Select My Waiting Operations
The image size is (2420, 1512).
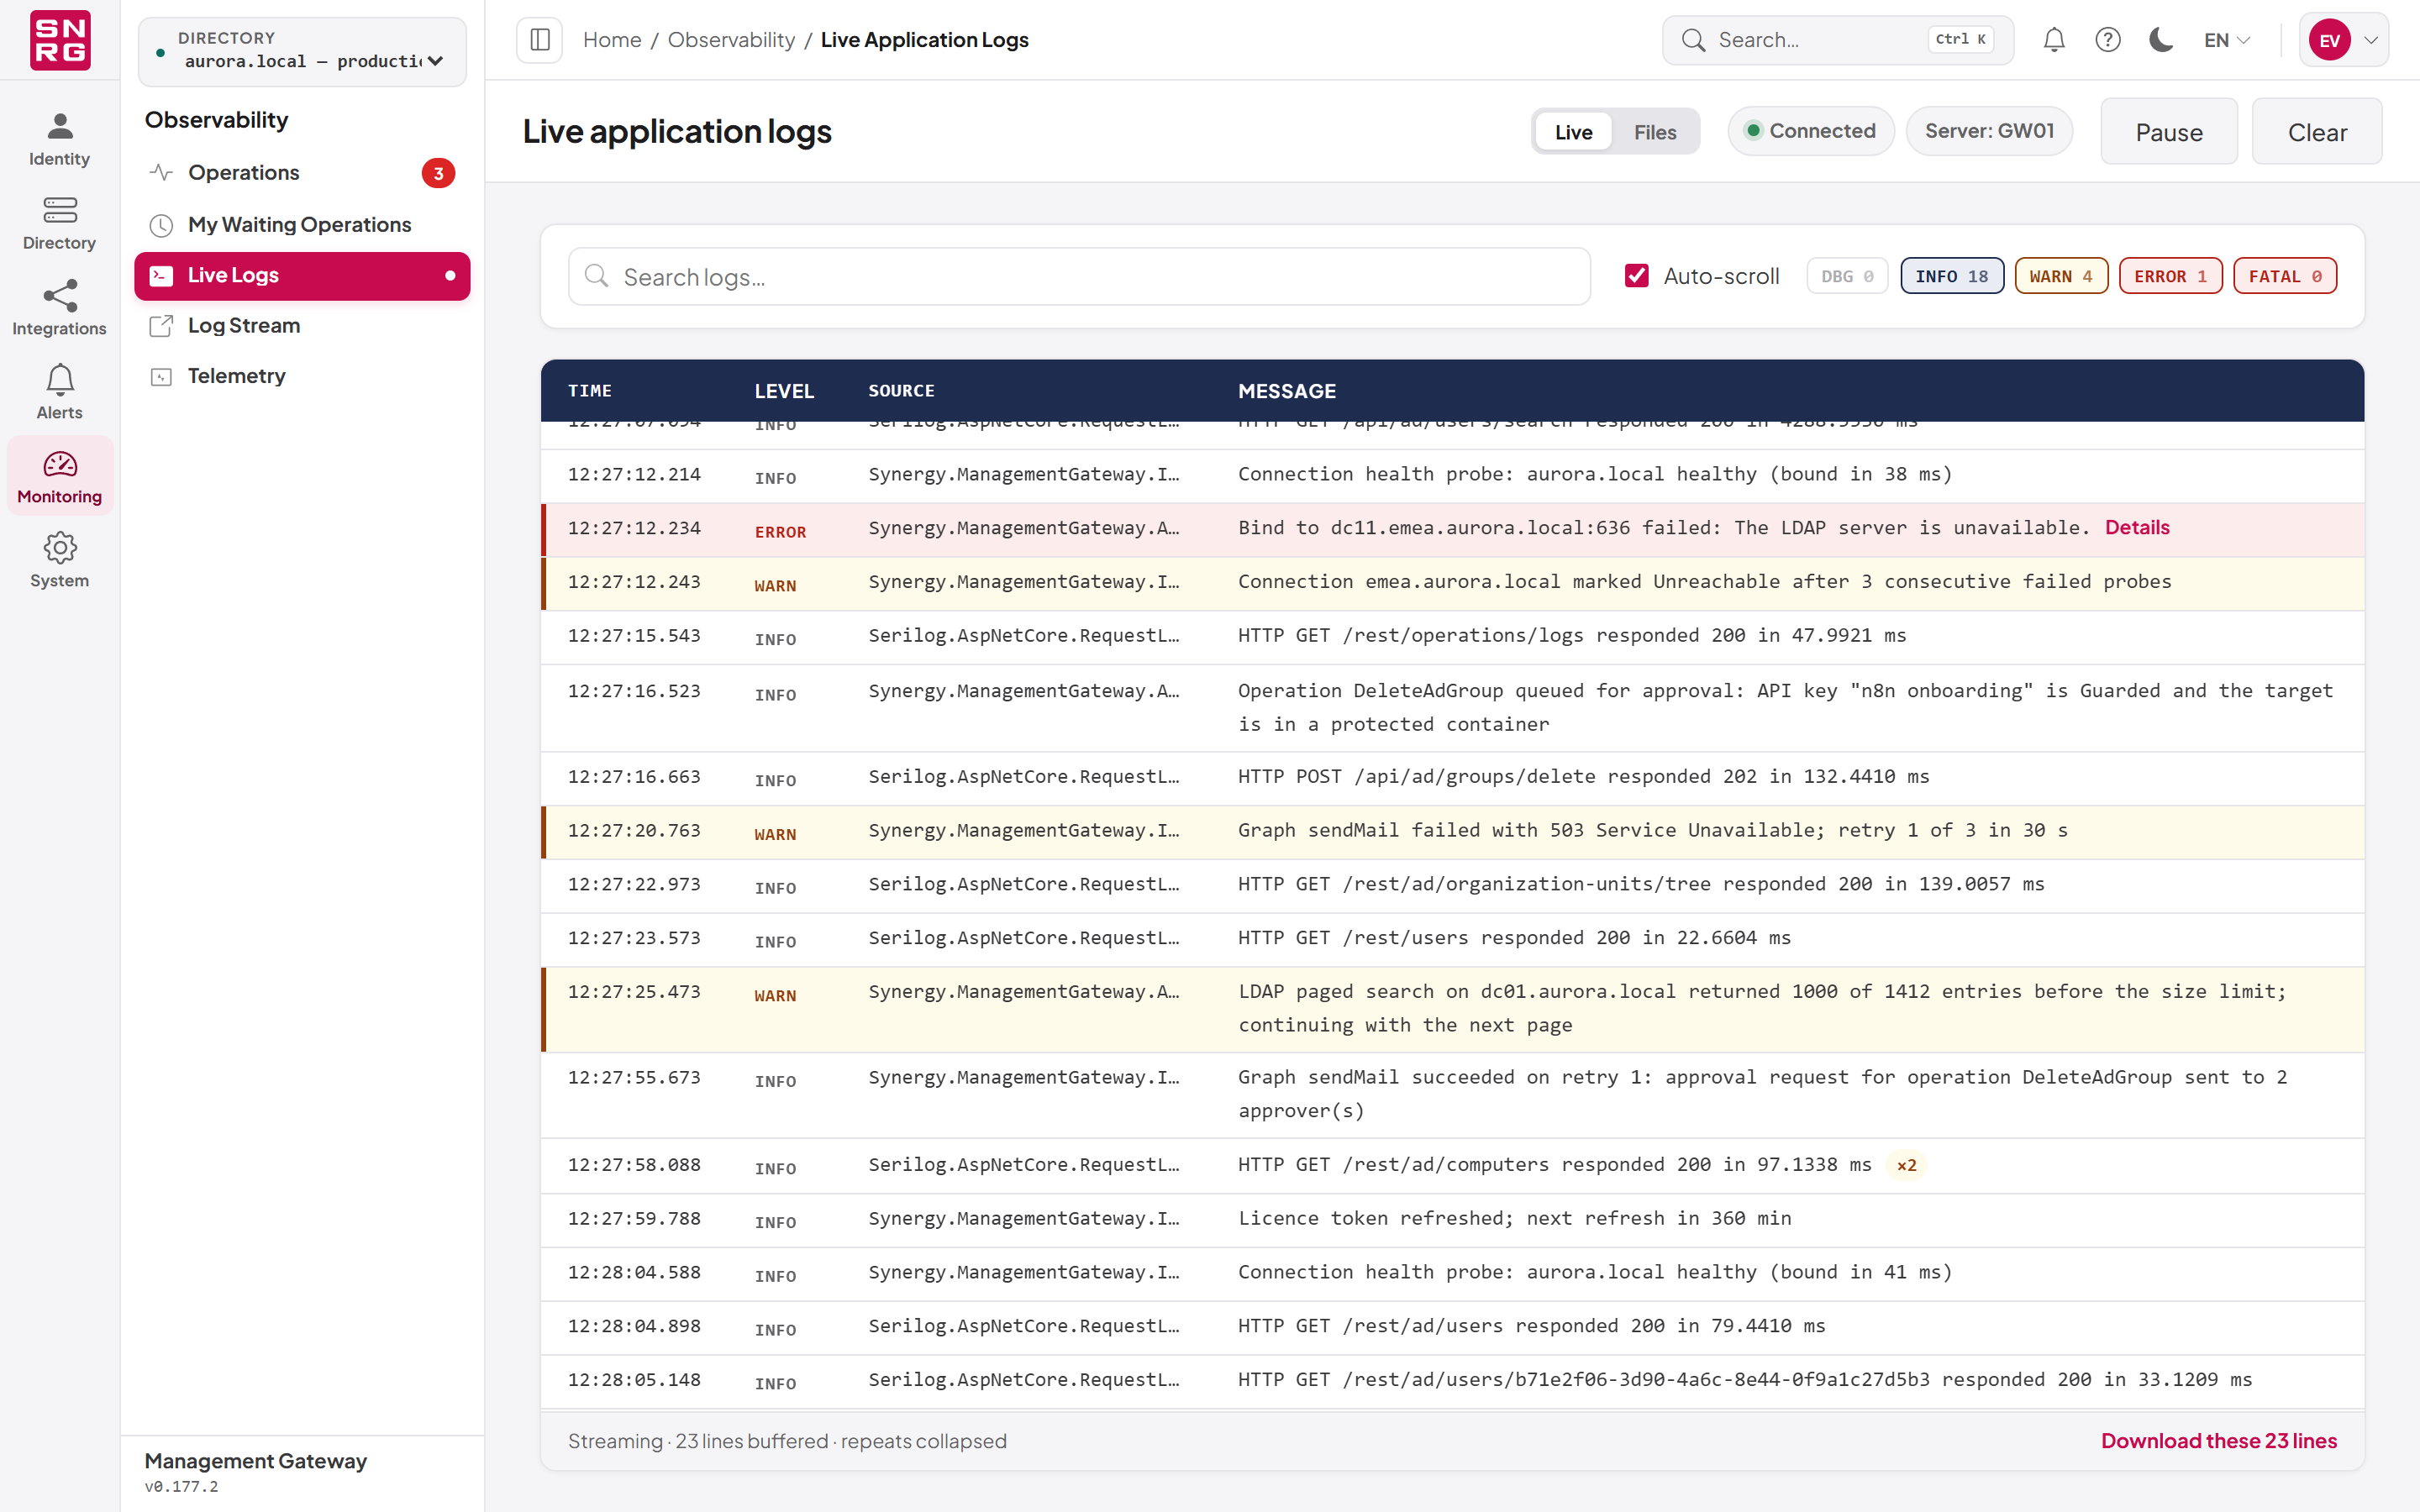302,225
